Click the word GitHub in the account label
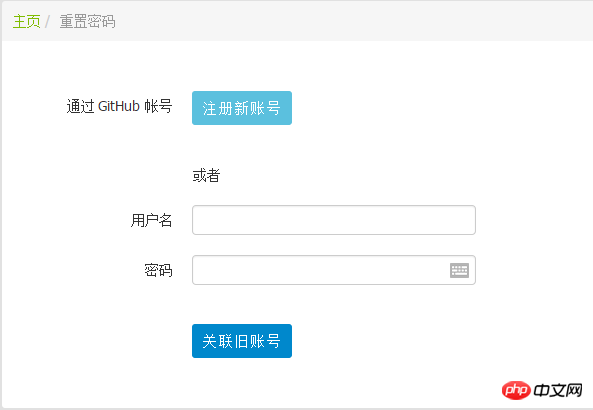The width and height of the screenshot is (593, 410). click(119, 106)
